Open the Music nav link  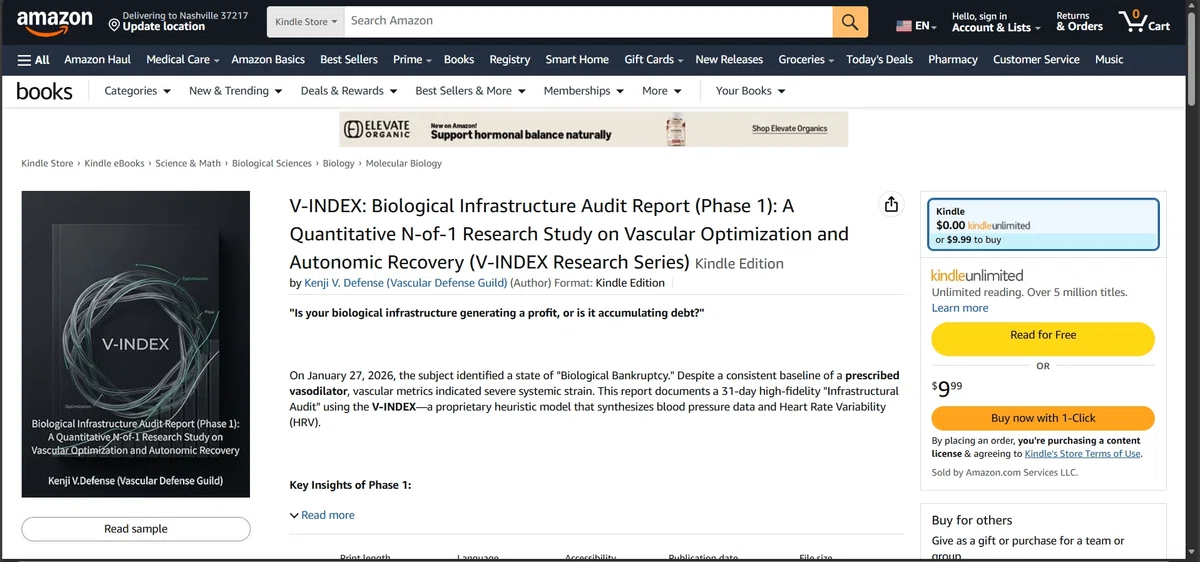(x=1109, y=59)
